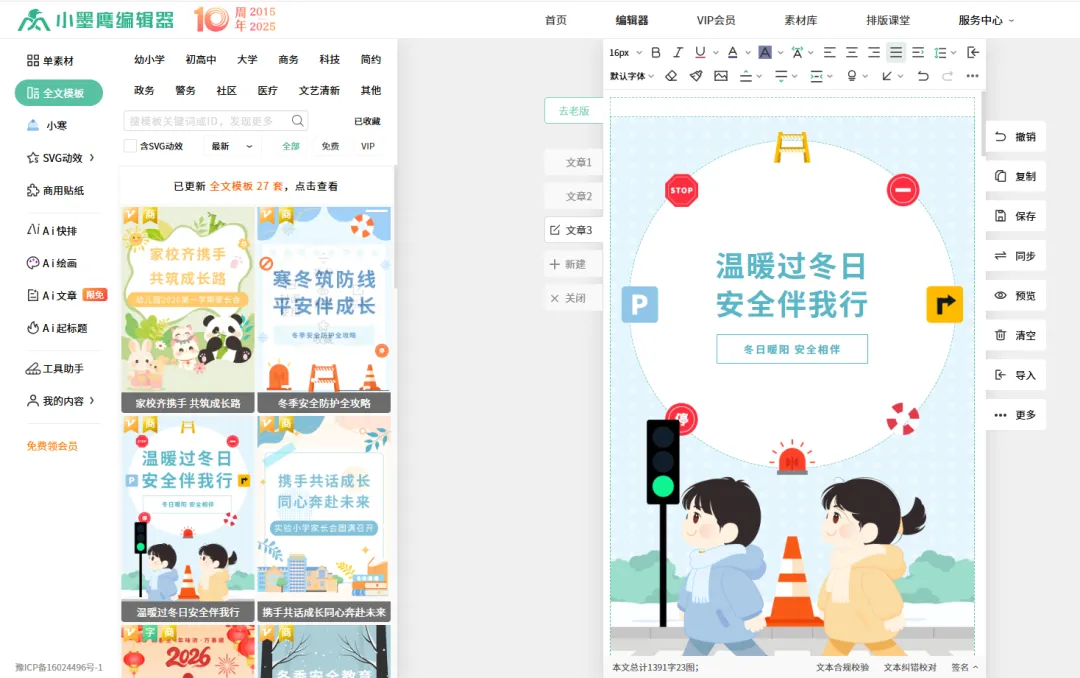Select the format painter brush
Image resolution: width=1080 pixels, height=678 pixels.
[696, 76]
